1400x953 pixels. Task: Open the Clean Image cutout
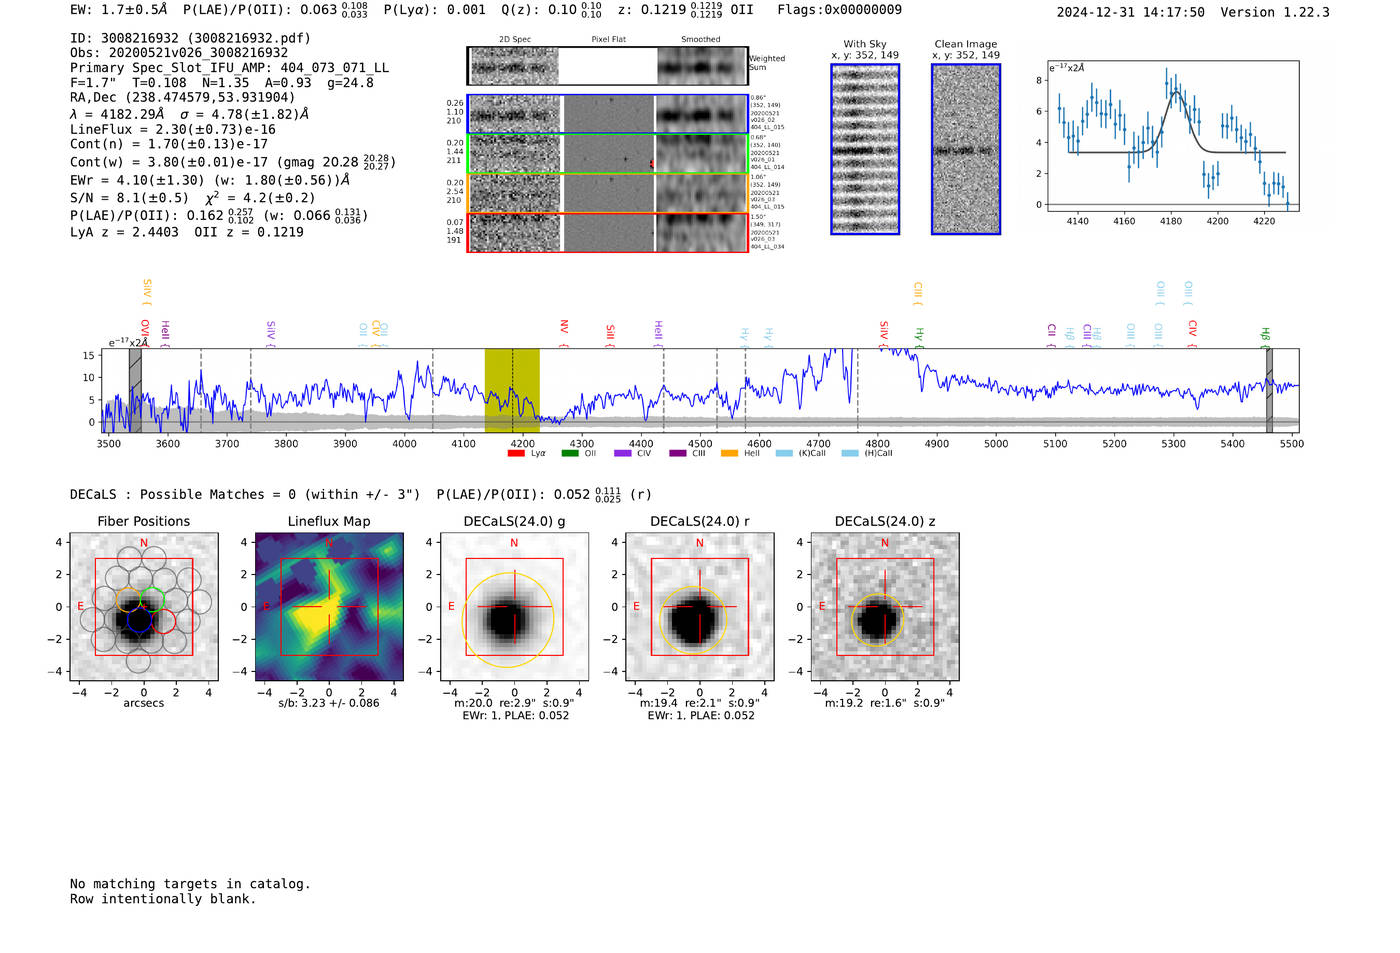click(966, 149)
